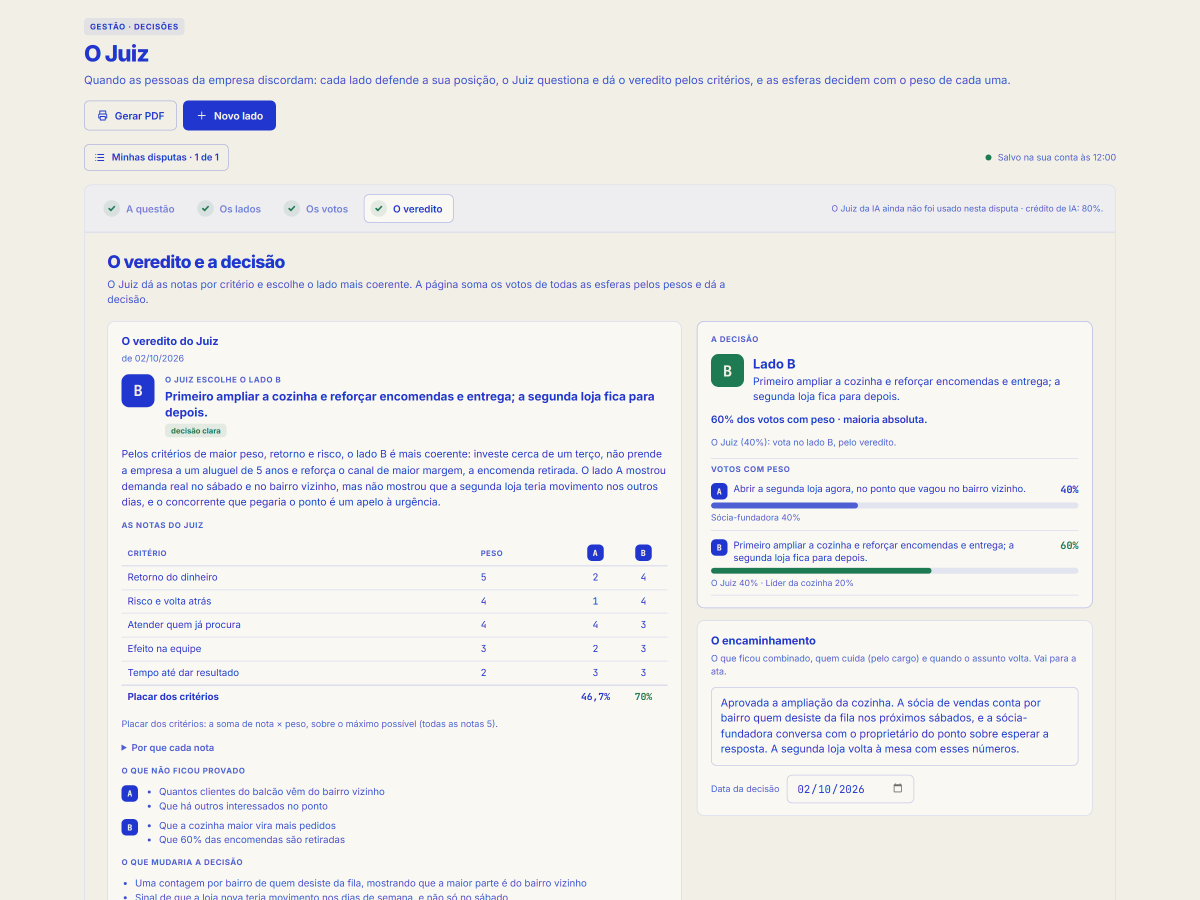This screenshot has height=900, width=1200.
Task: Click the checkmark beside Os lados step
Action: [205, 208]
